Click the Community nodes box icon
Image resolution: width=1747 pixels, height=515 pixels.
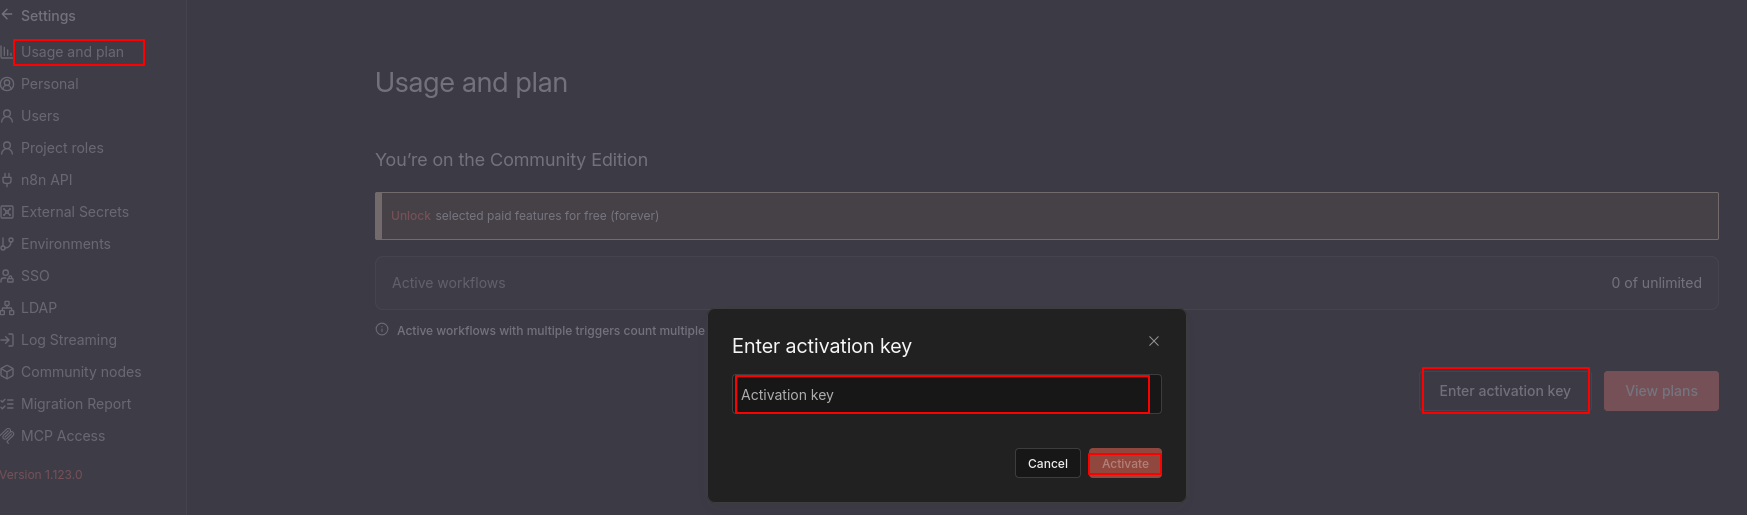(7, 372)
